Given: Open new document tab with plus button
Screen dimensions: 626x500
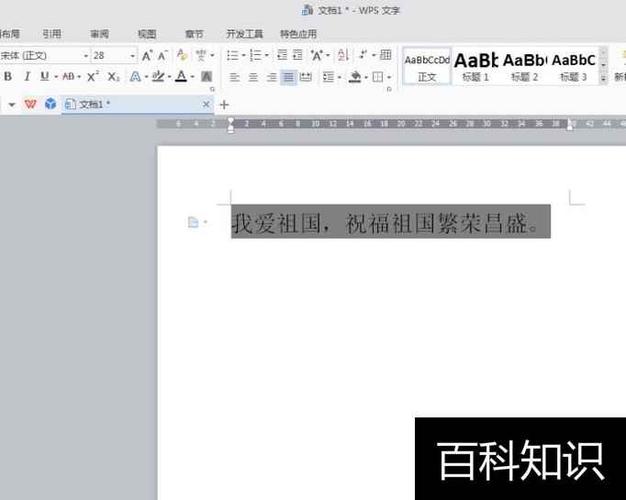Looking at the screenshot, I should 224,105.
